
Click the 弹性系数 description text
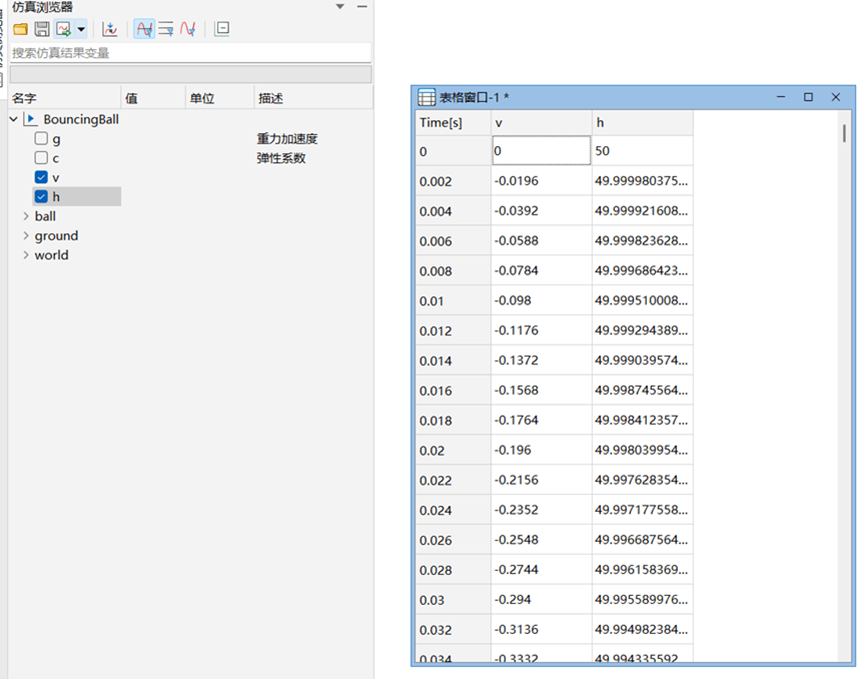[x=281, y=158]
